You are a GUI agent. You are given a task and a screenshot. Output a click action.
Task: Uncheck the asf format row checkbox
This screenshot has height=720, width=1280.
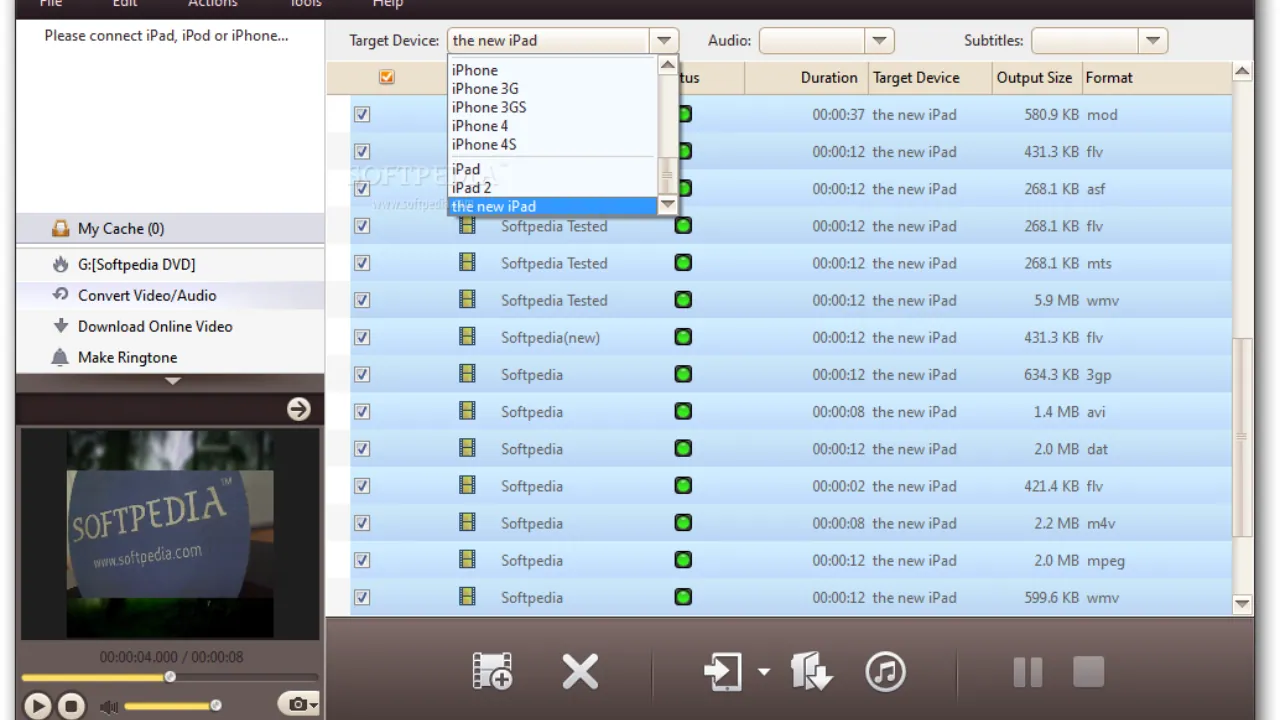(362, 189)
